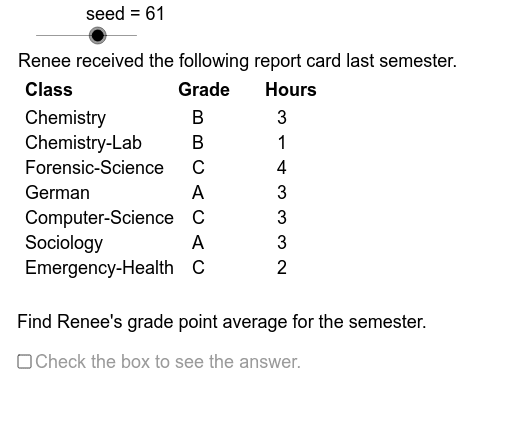
Task: Check the box to see the answer
Action: coord(24,362)
